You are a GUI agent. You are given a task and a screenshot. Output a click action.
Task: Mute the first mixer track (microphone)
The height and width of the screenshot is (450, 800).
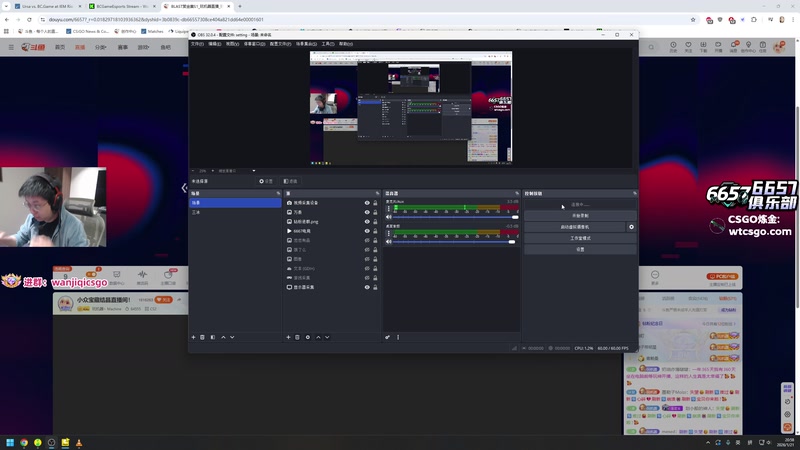(389, 217)
